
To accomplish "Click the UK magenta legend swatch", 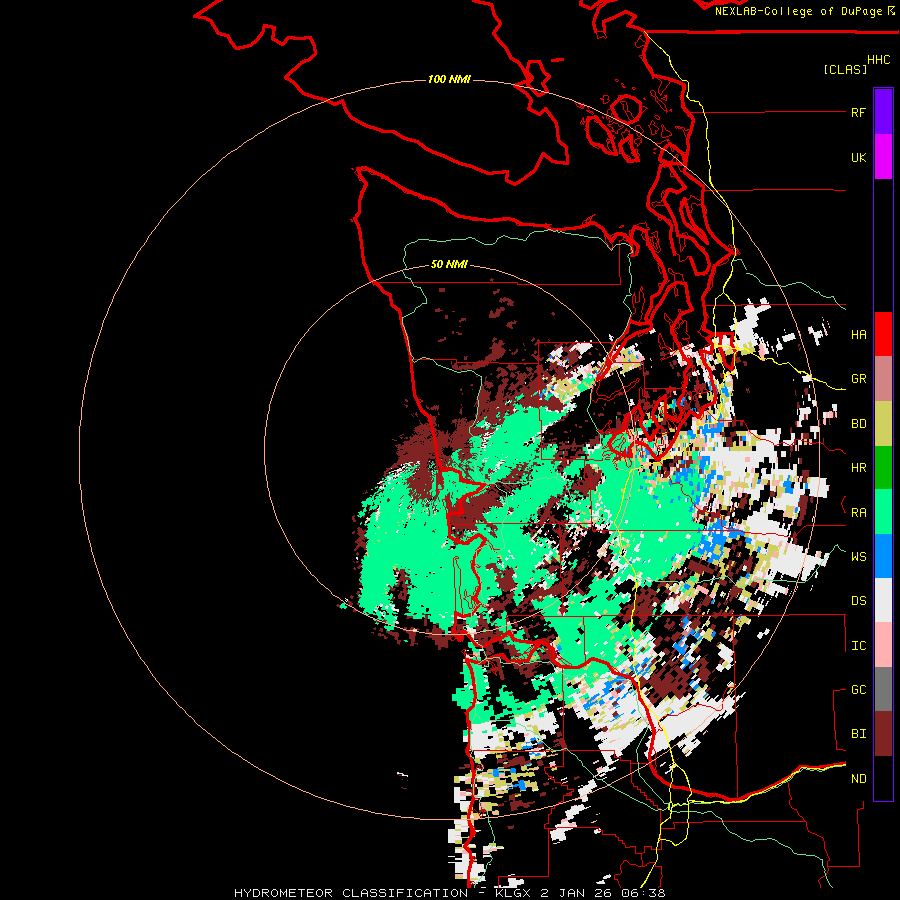I will [883, 157].
